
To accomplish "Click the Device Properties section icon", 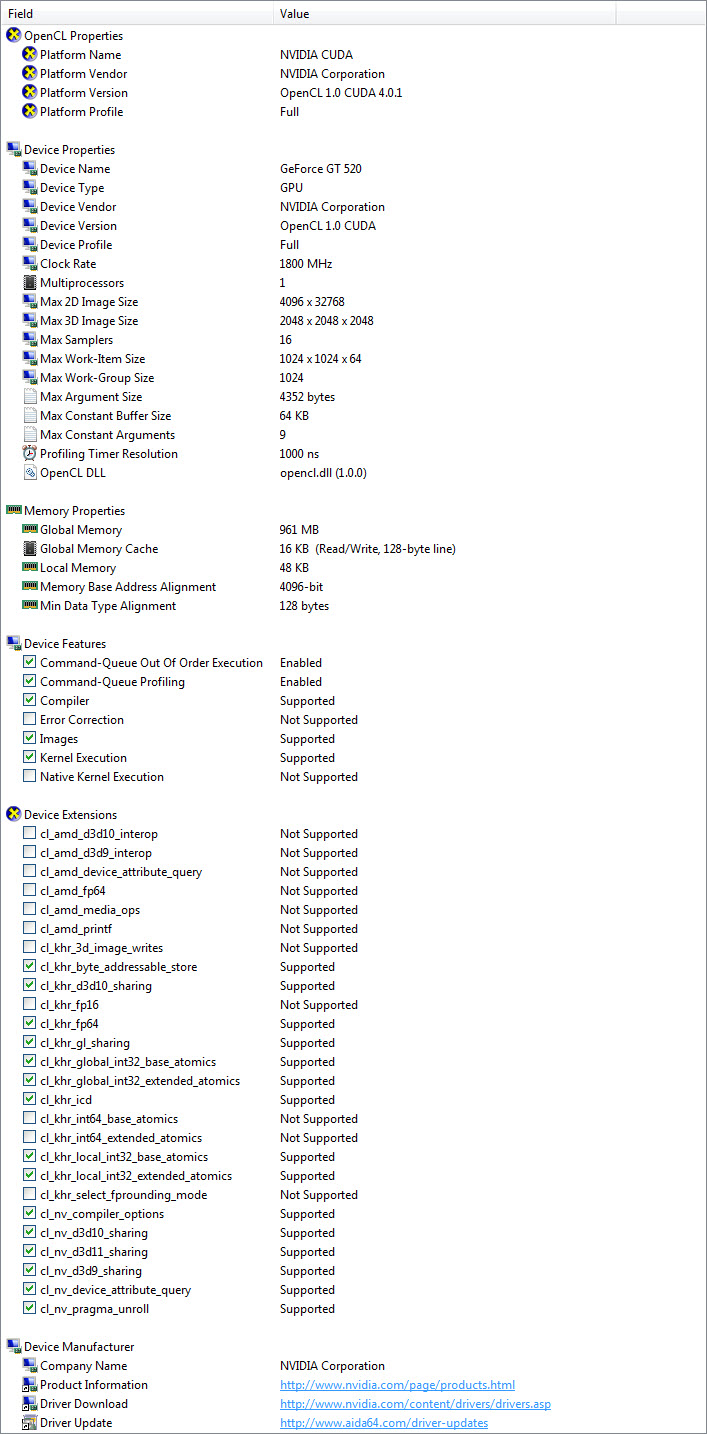I will click(x=14, y=150).
